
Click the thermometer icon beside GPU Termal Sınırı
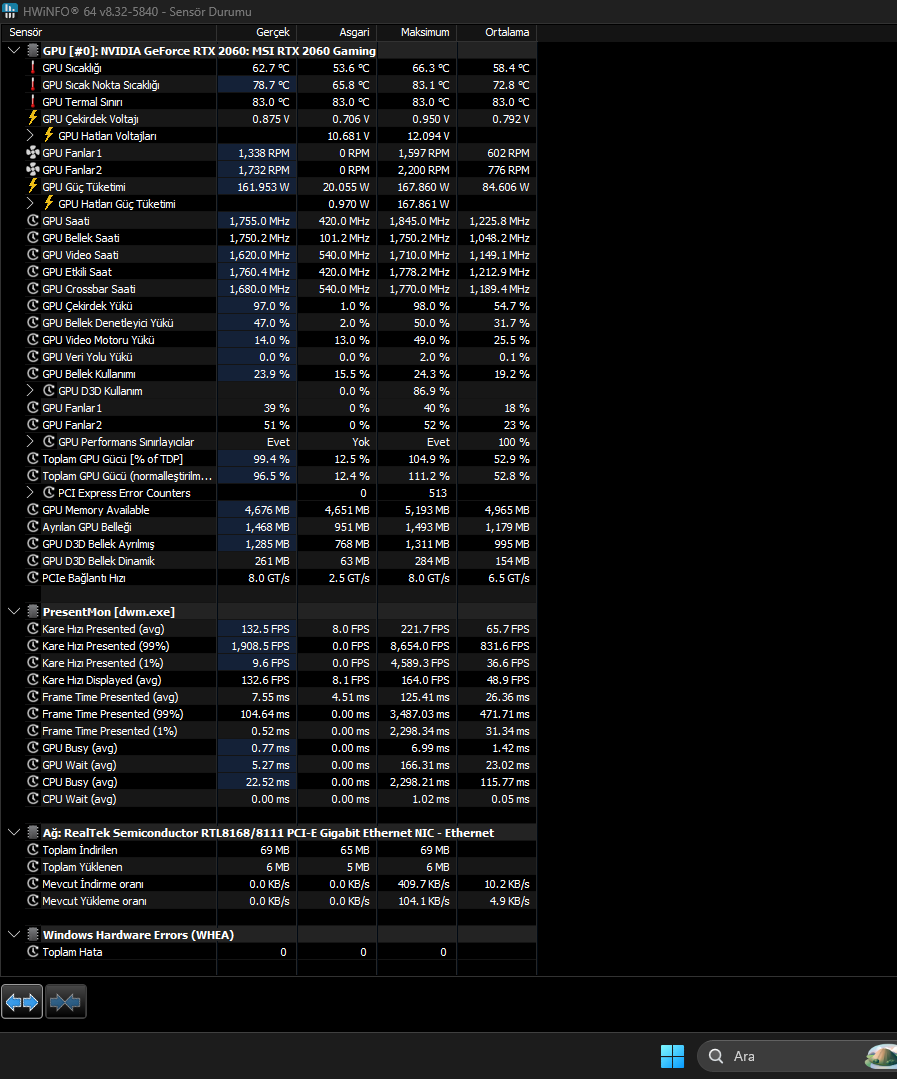pos(32,102)
